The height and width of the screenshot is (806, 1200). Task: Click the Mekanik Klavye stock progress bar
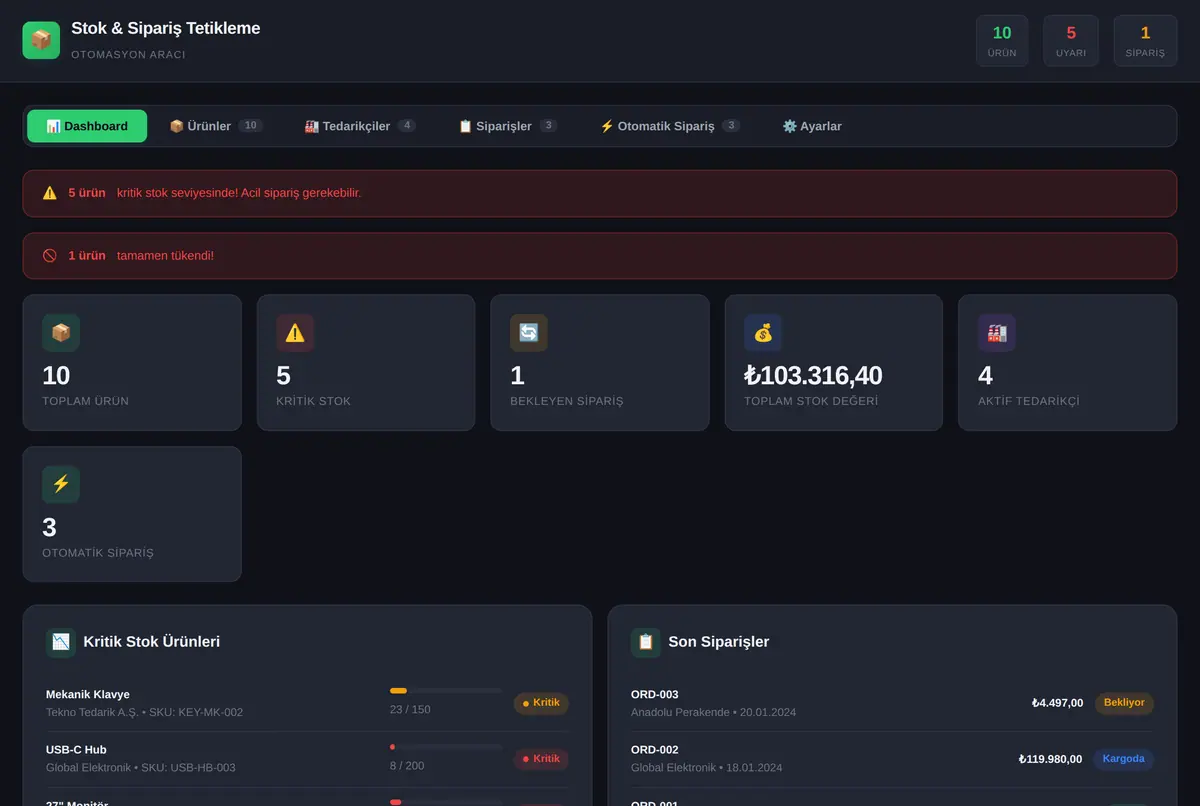click(446, 691)
